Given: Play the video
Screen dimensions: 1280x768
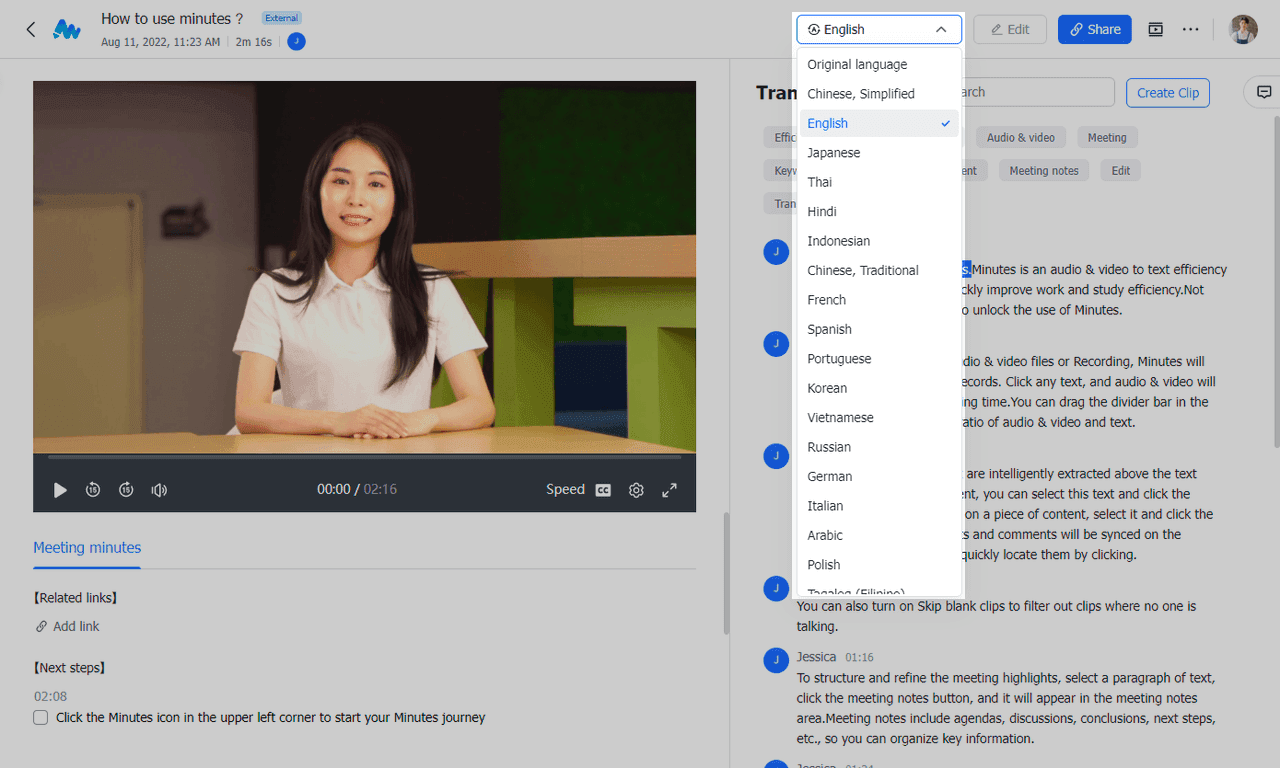Looking at the screenshot, I should 60,490.
